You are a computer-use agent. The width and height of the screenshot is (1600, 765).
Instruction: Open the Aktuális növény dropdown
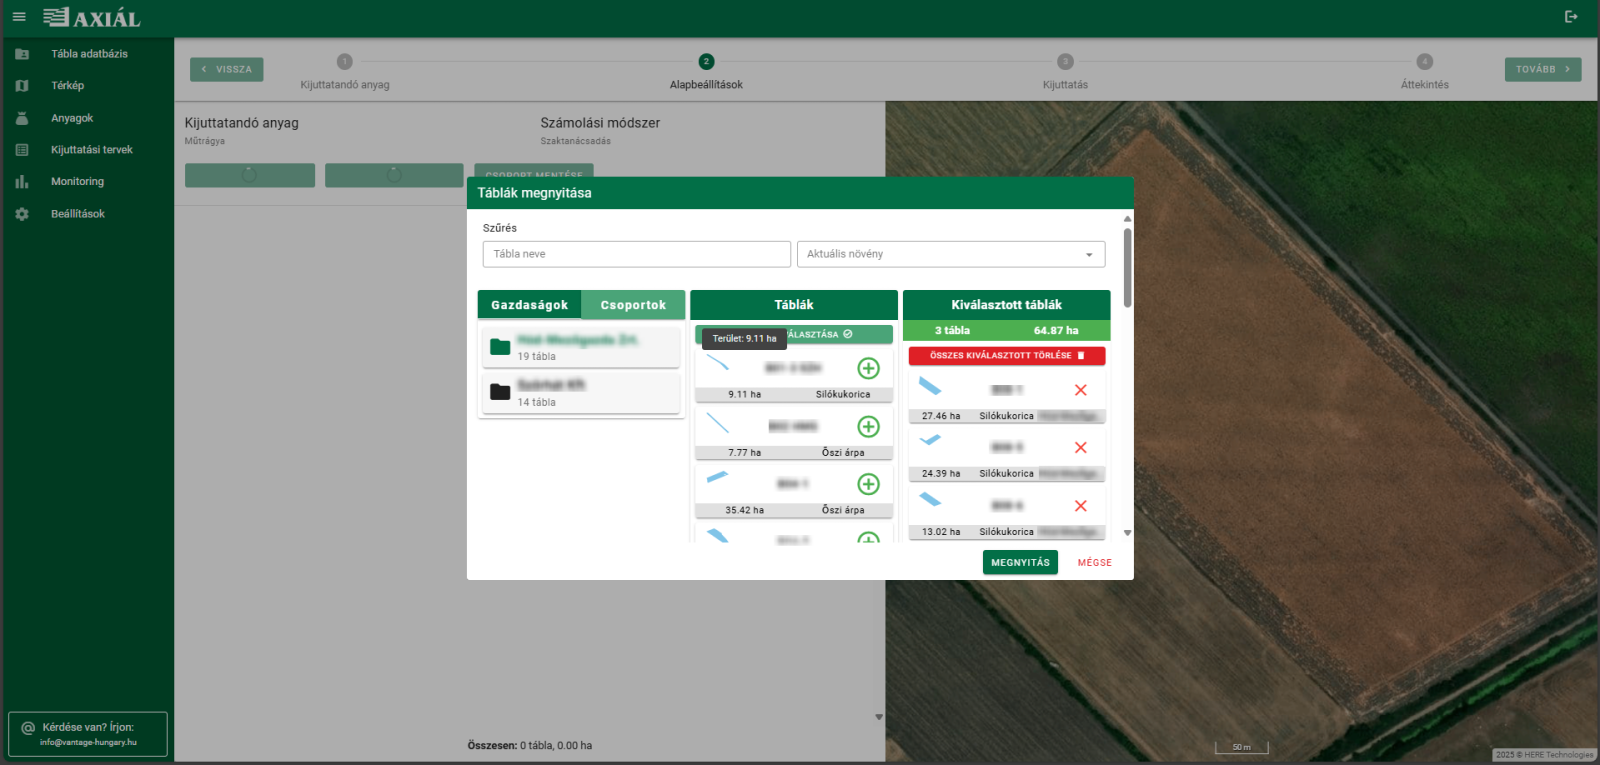point(951,254)
